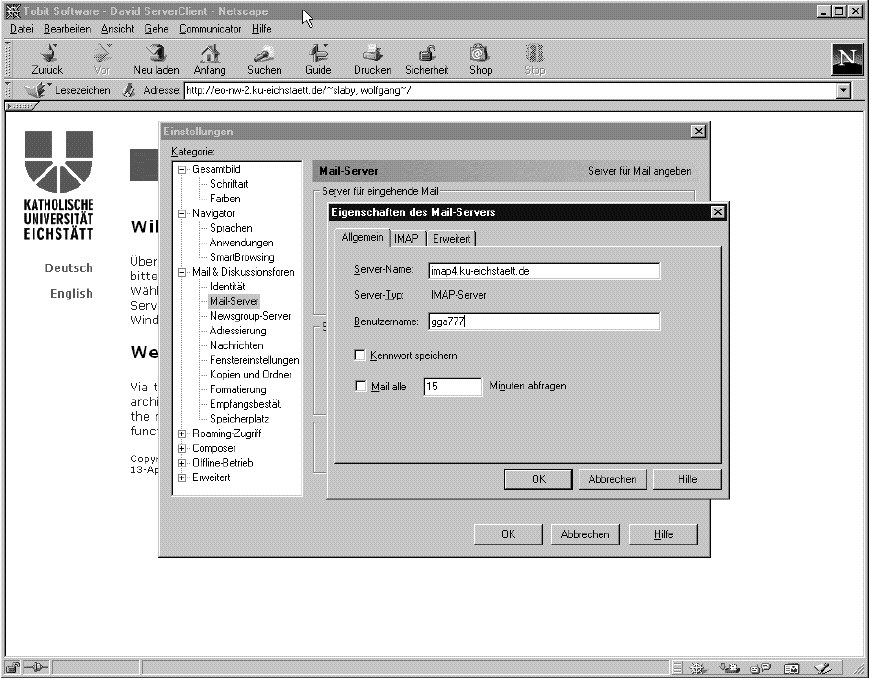872x680 pixels.
Task: Open the Adresse URL dropdown arrow
Action: tap(843, 90)
